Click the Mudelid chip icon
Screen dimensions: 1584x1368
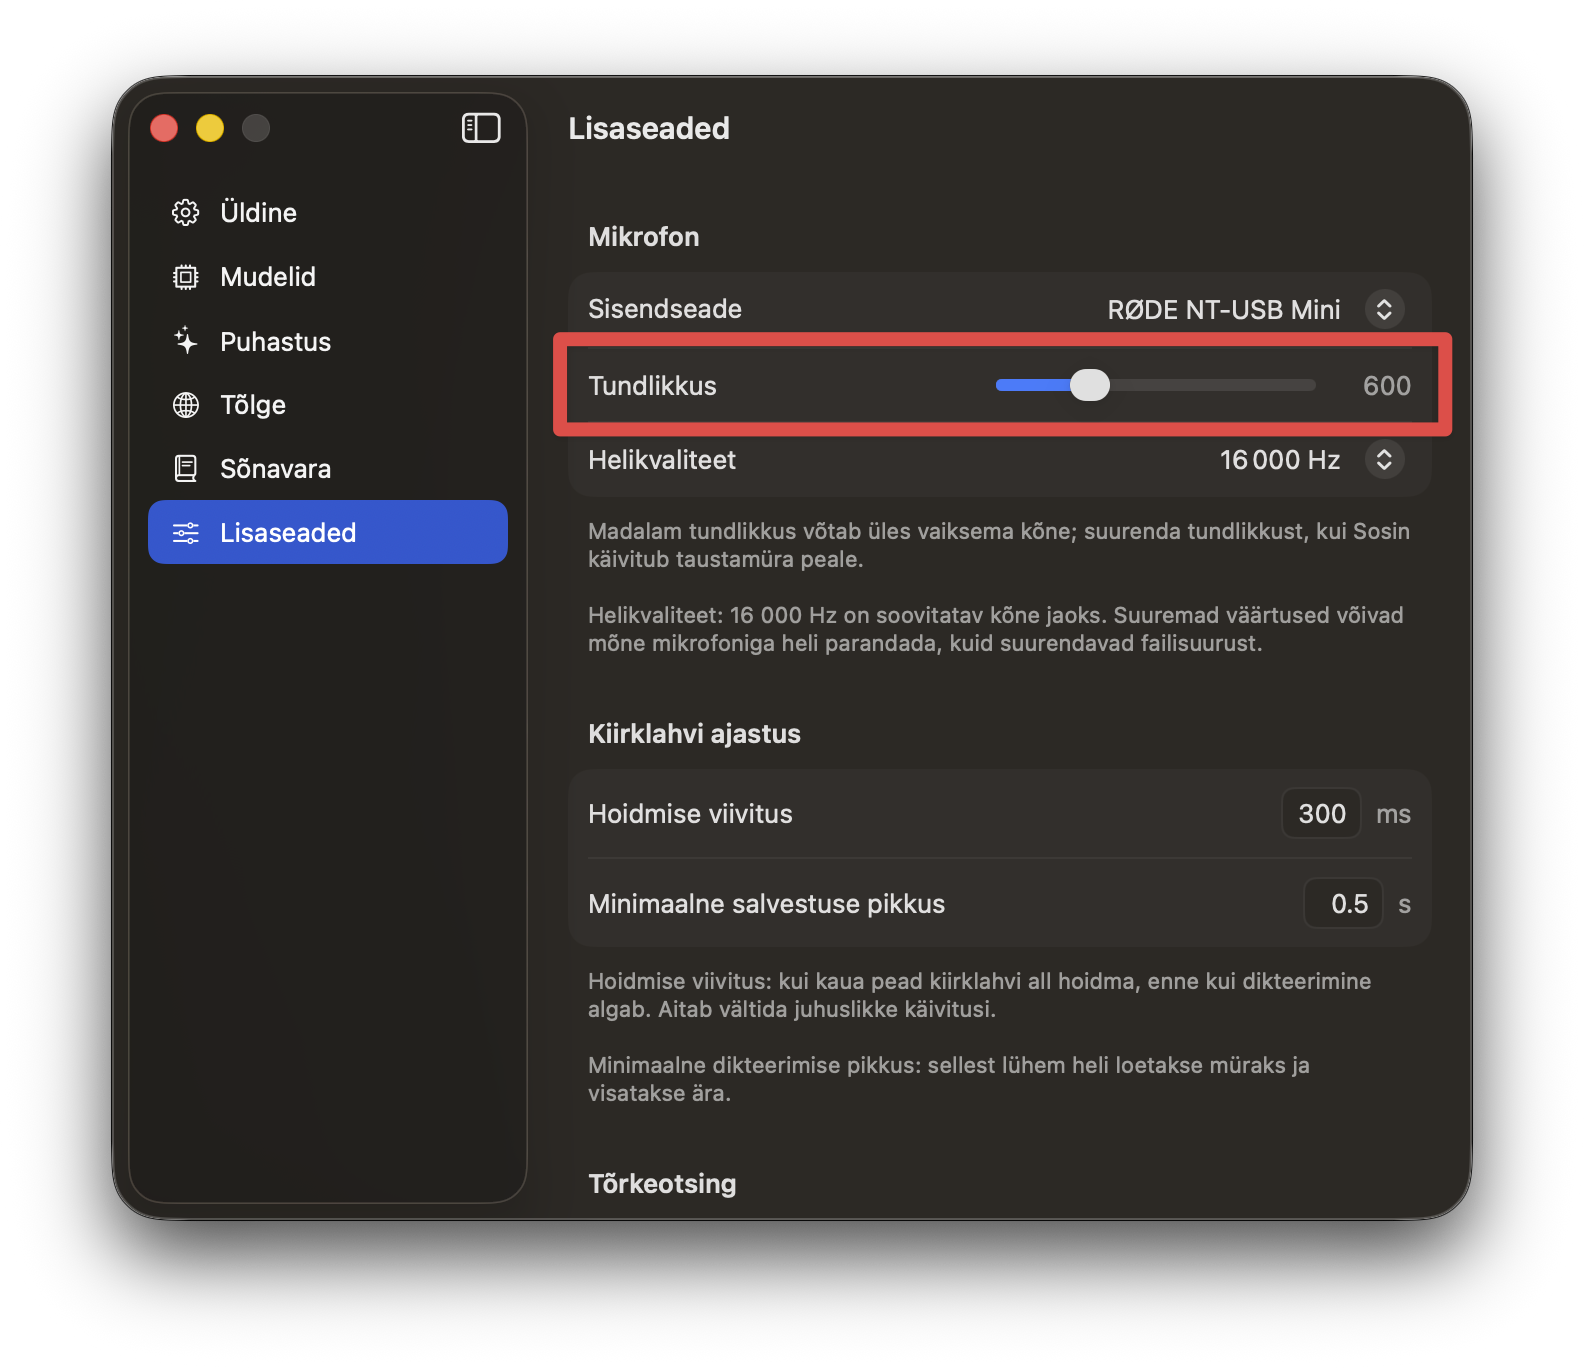(186, 277)
